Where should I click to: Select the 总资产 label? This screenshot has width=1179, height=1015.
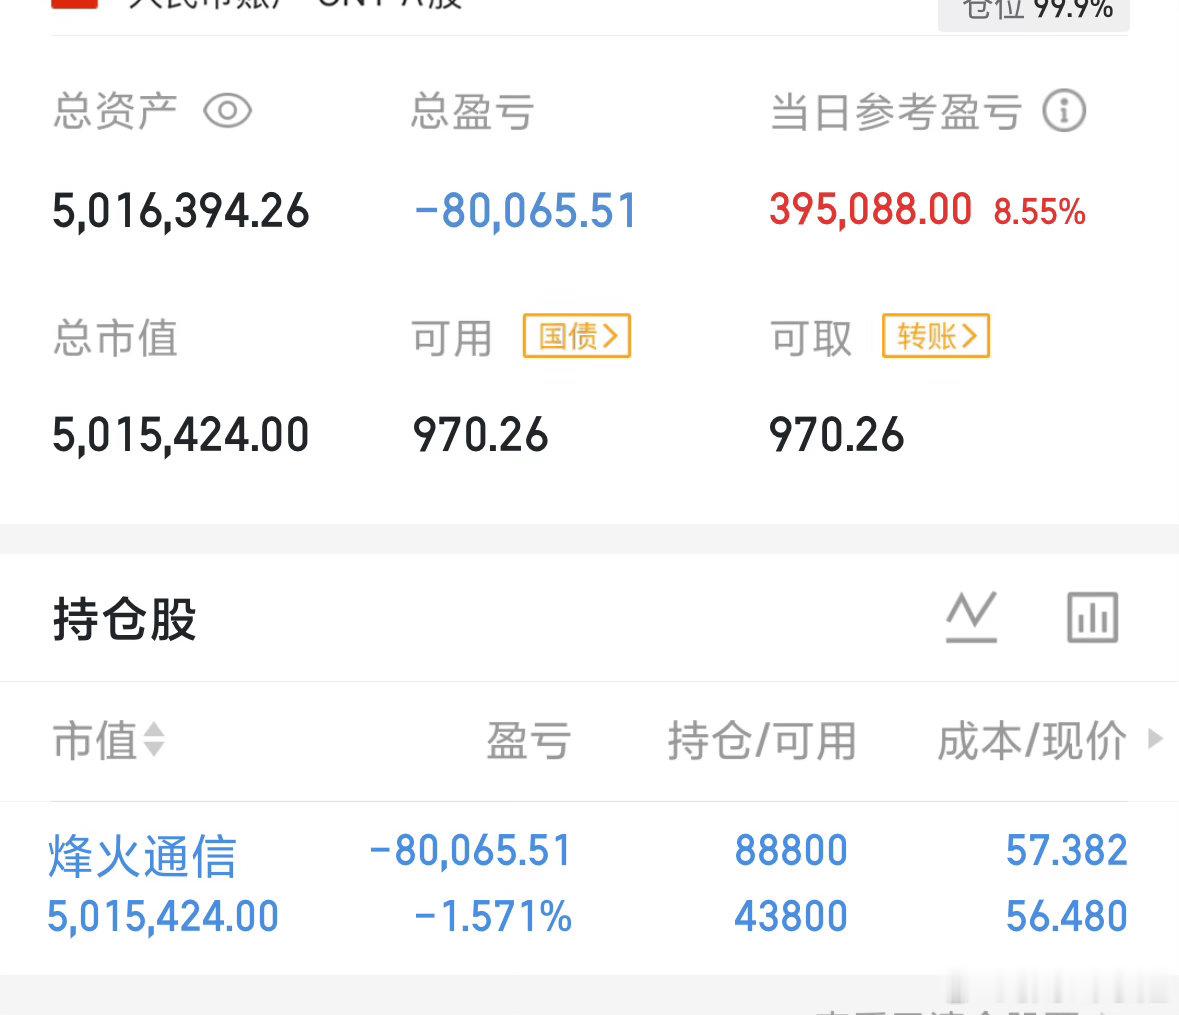point(115,111)
